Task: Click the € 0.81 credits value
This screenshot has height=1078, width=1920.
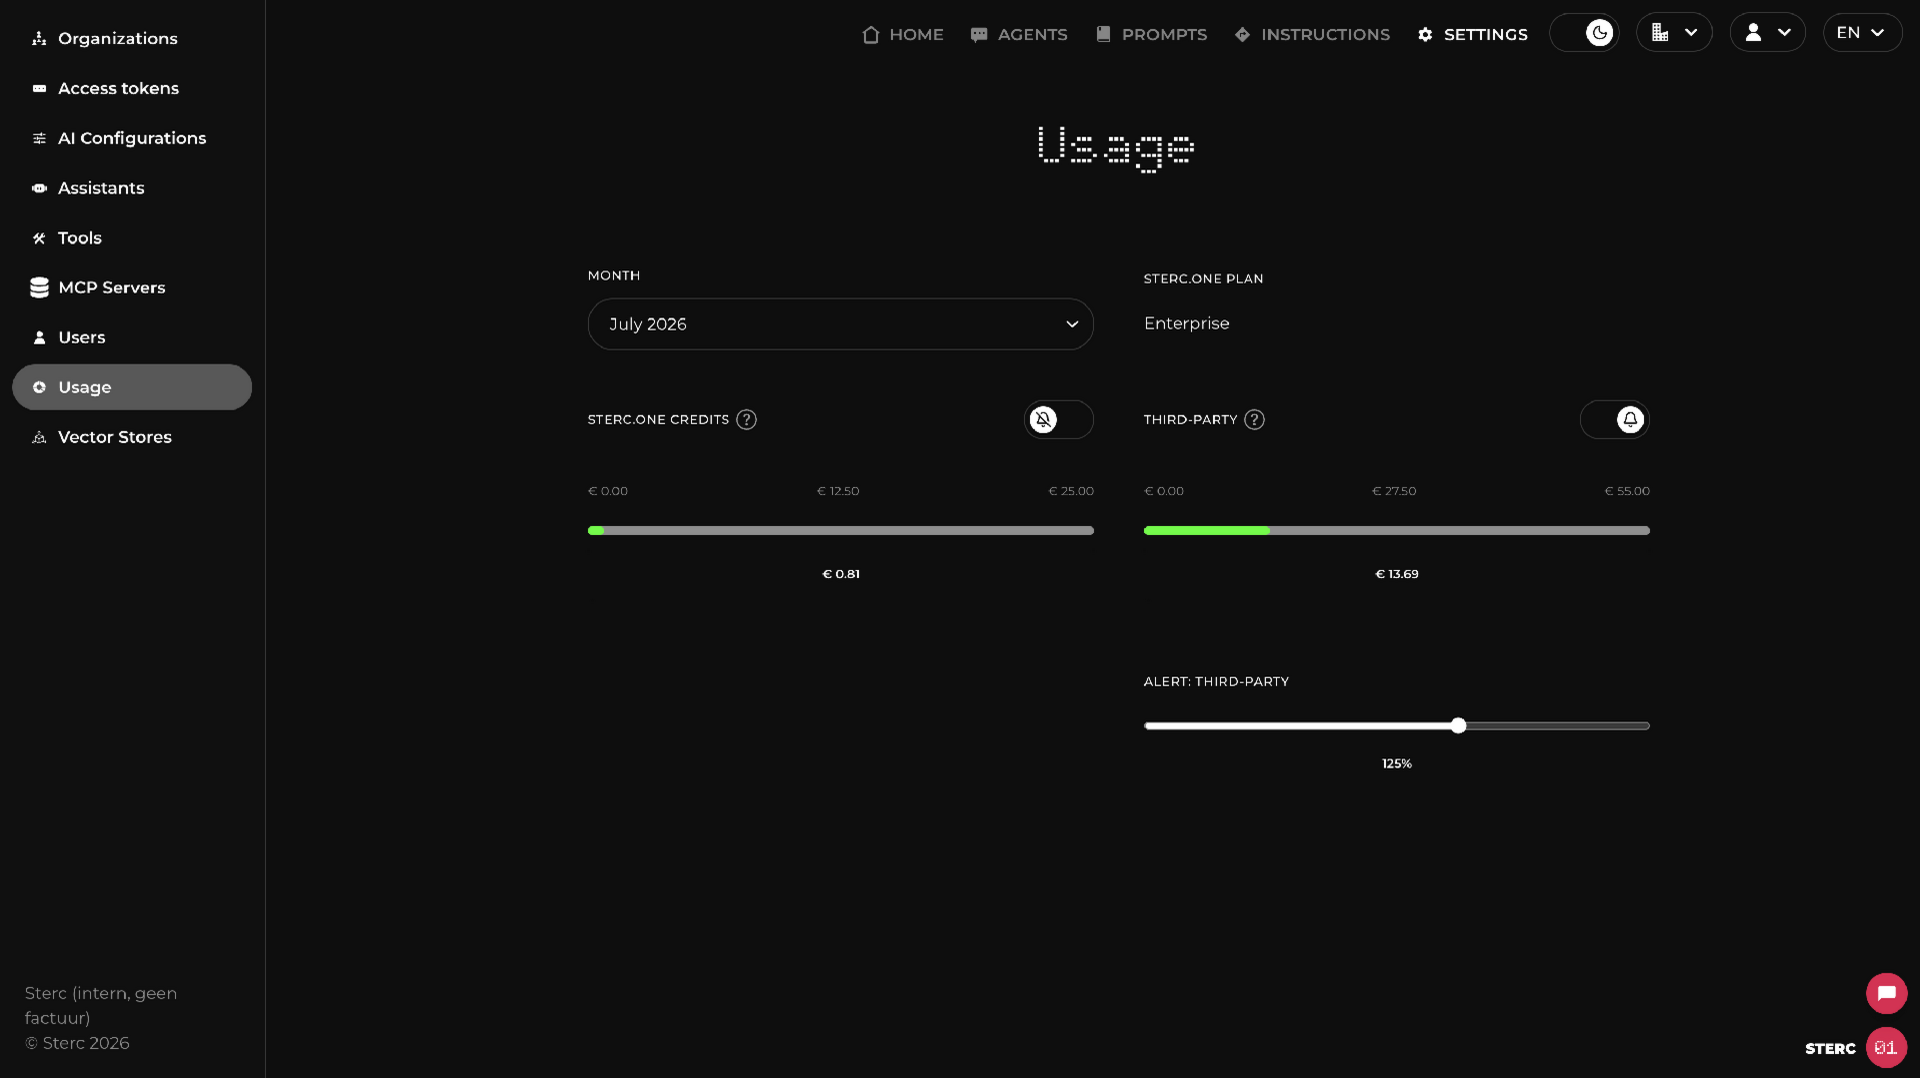Action: (x=840, y=574)
